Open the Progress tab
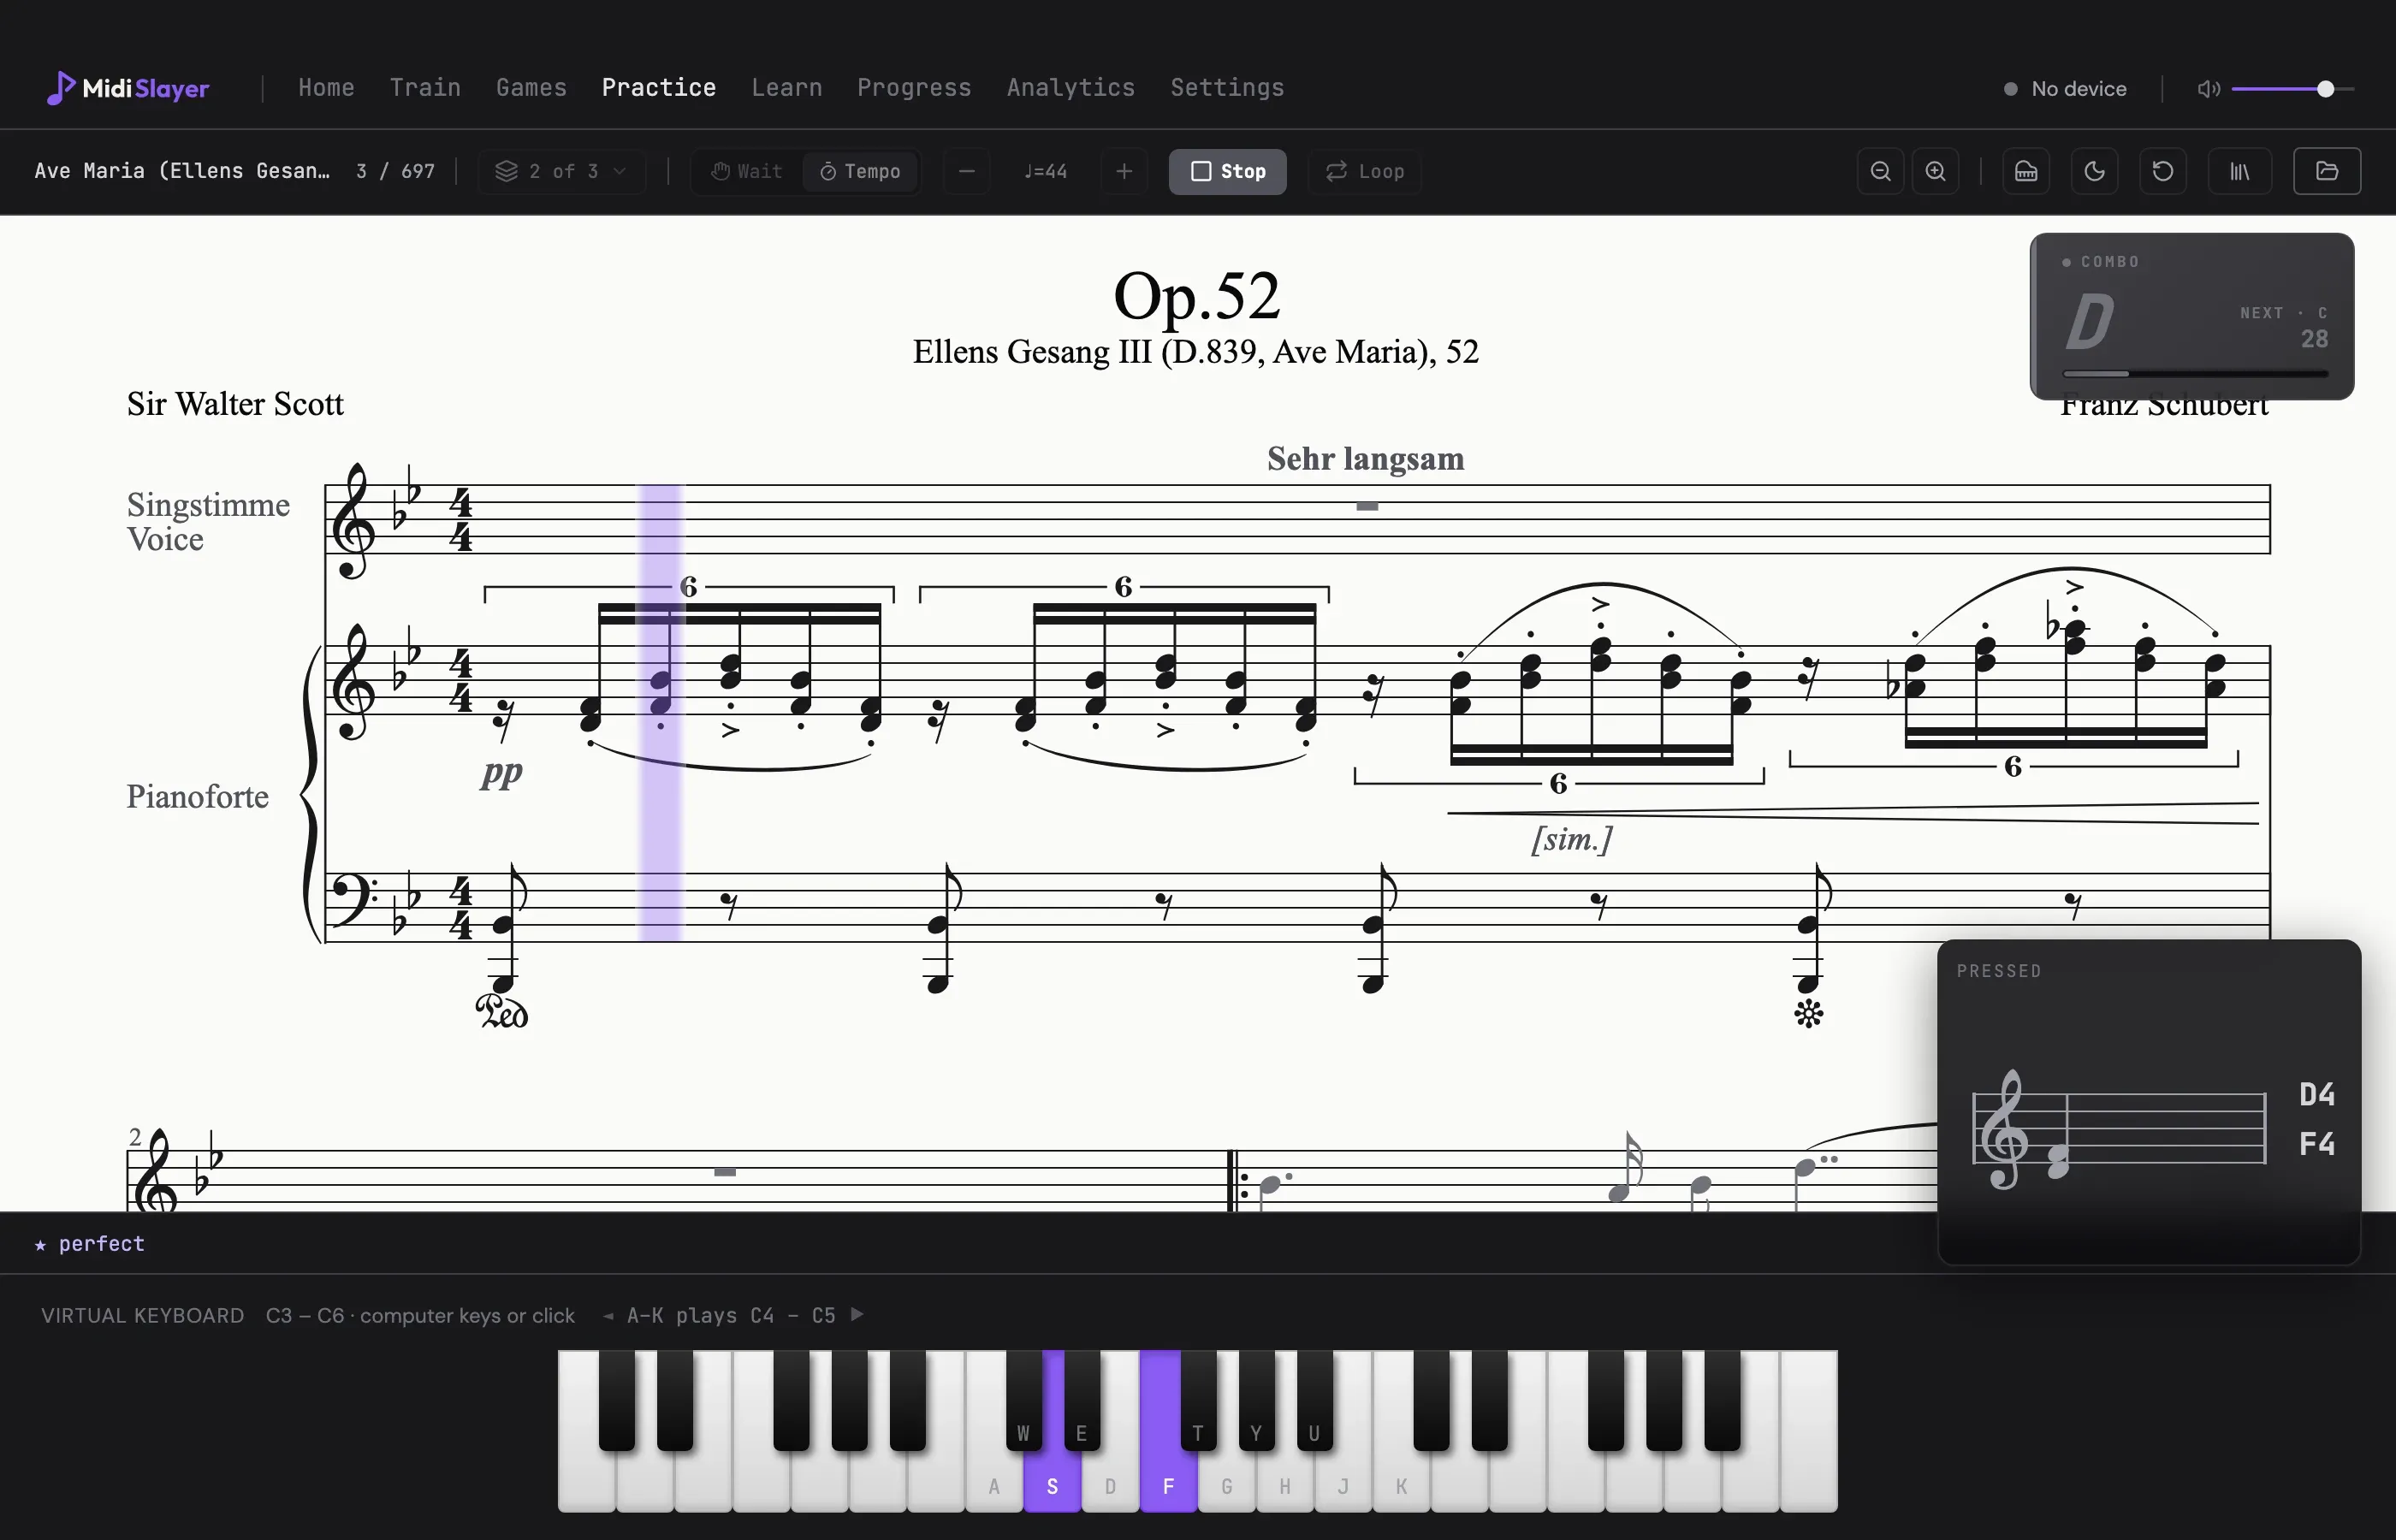Screen dimensions: 2396x1540 click(914, 88)
